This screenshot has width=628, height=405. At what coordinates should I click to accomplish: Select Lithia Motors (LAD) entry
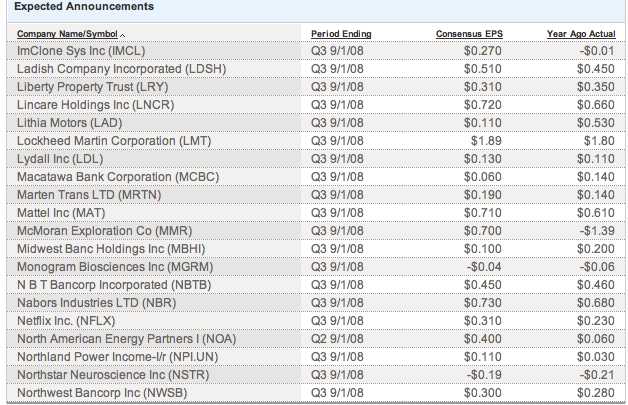click(x=69, y=123)
